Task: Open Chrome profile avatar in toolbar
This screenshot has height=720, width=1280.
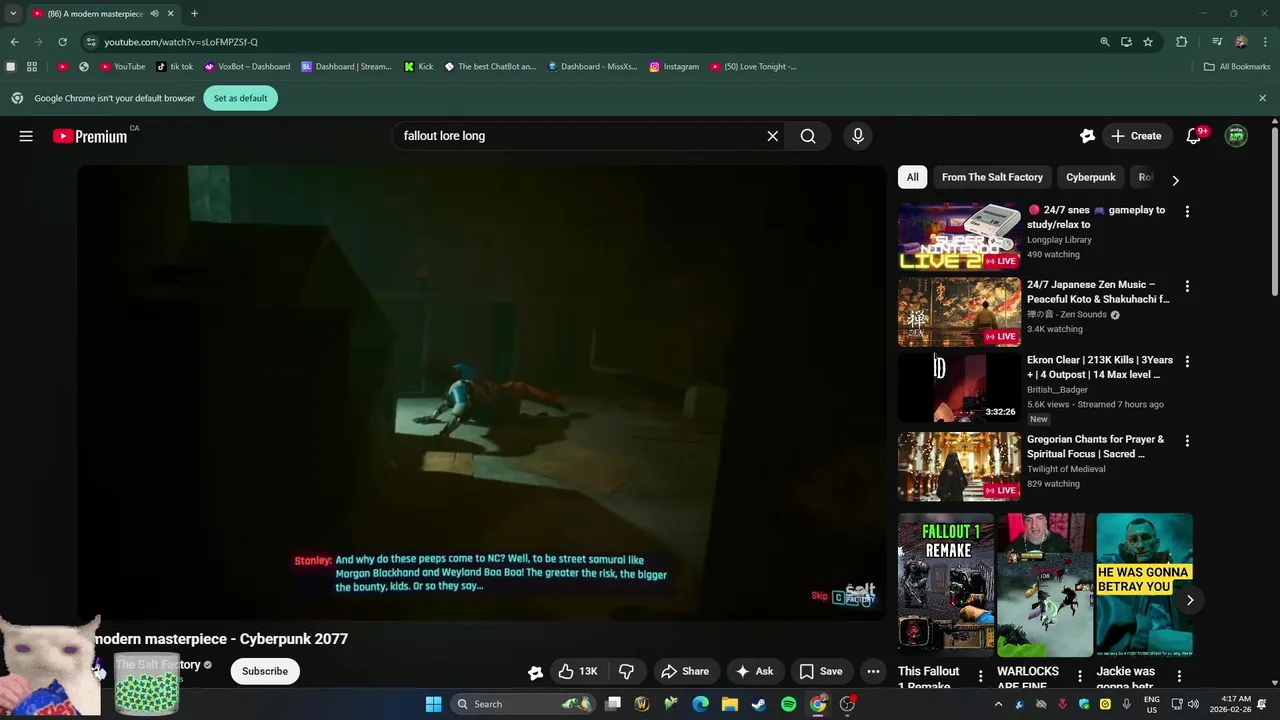Action: (1241, 42)
